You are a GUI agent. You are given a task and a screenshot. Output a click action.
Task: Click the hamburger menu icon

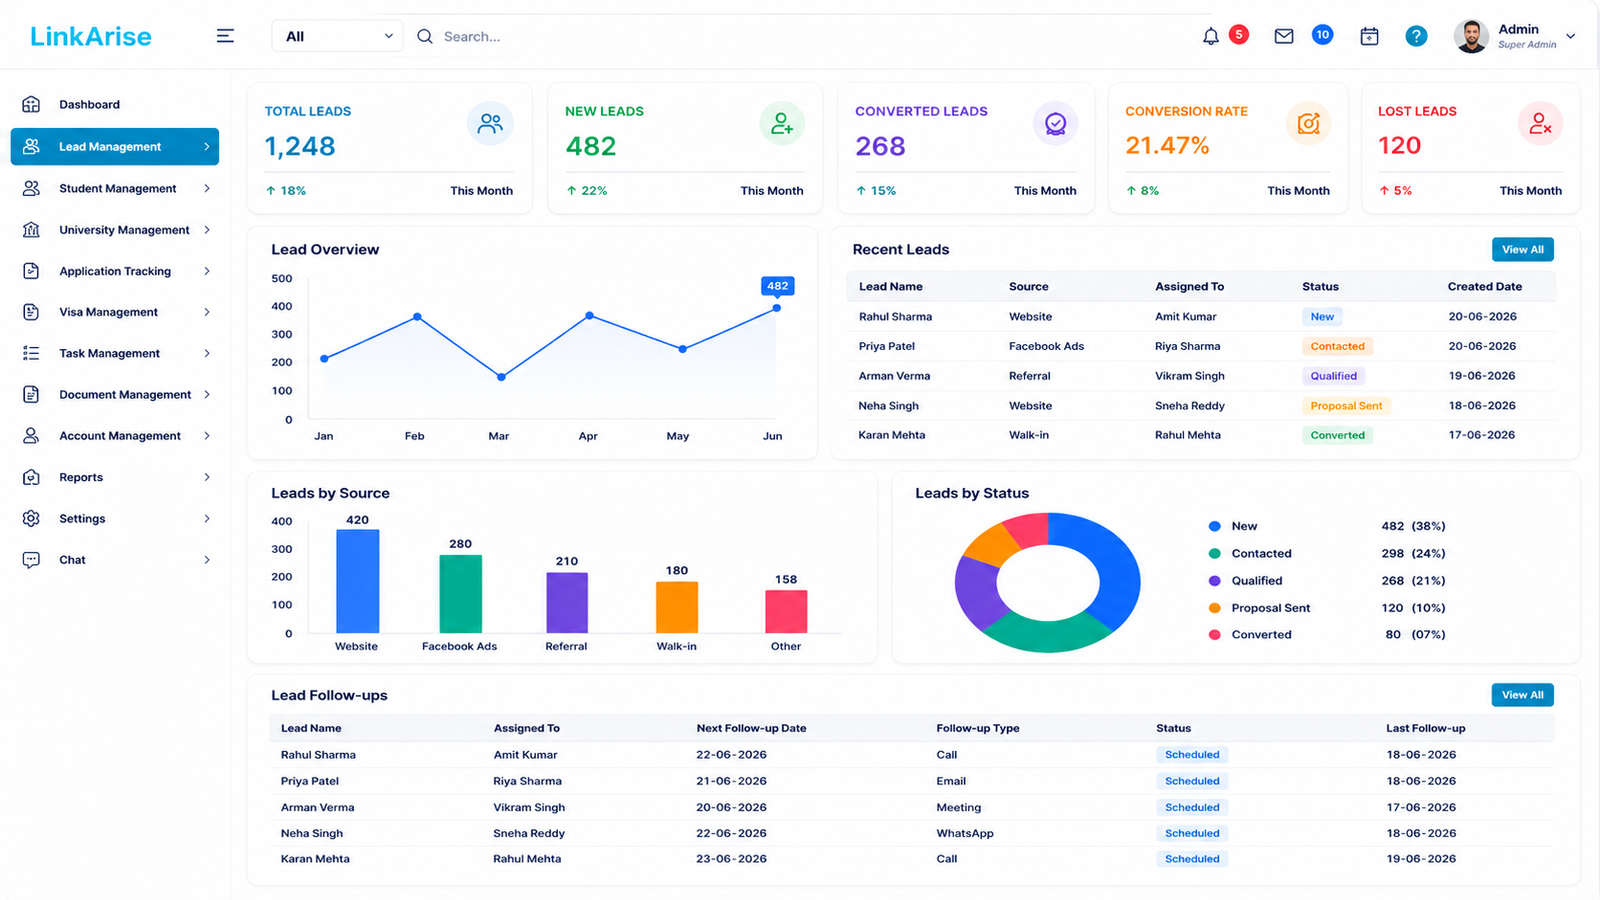tap(225, 36)
